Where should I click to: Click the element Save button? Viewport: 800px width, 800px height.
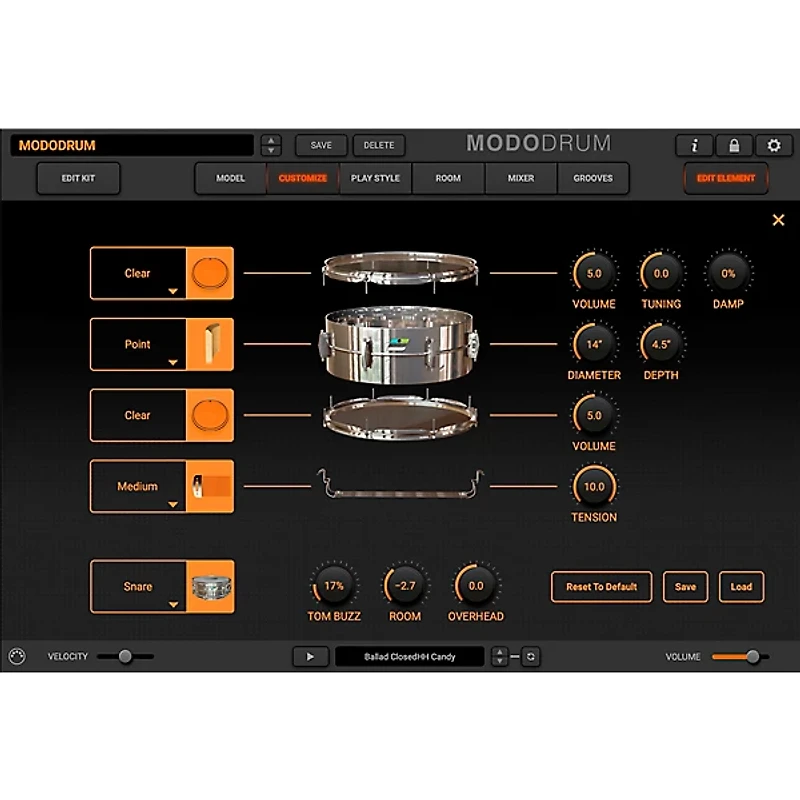click(685, 587)
